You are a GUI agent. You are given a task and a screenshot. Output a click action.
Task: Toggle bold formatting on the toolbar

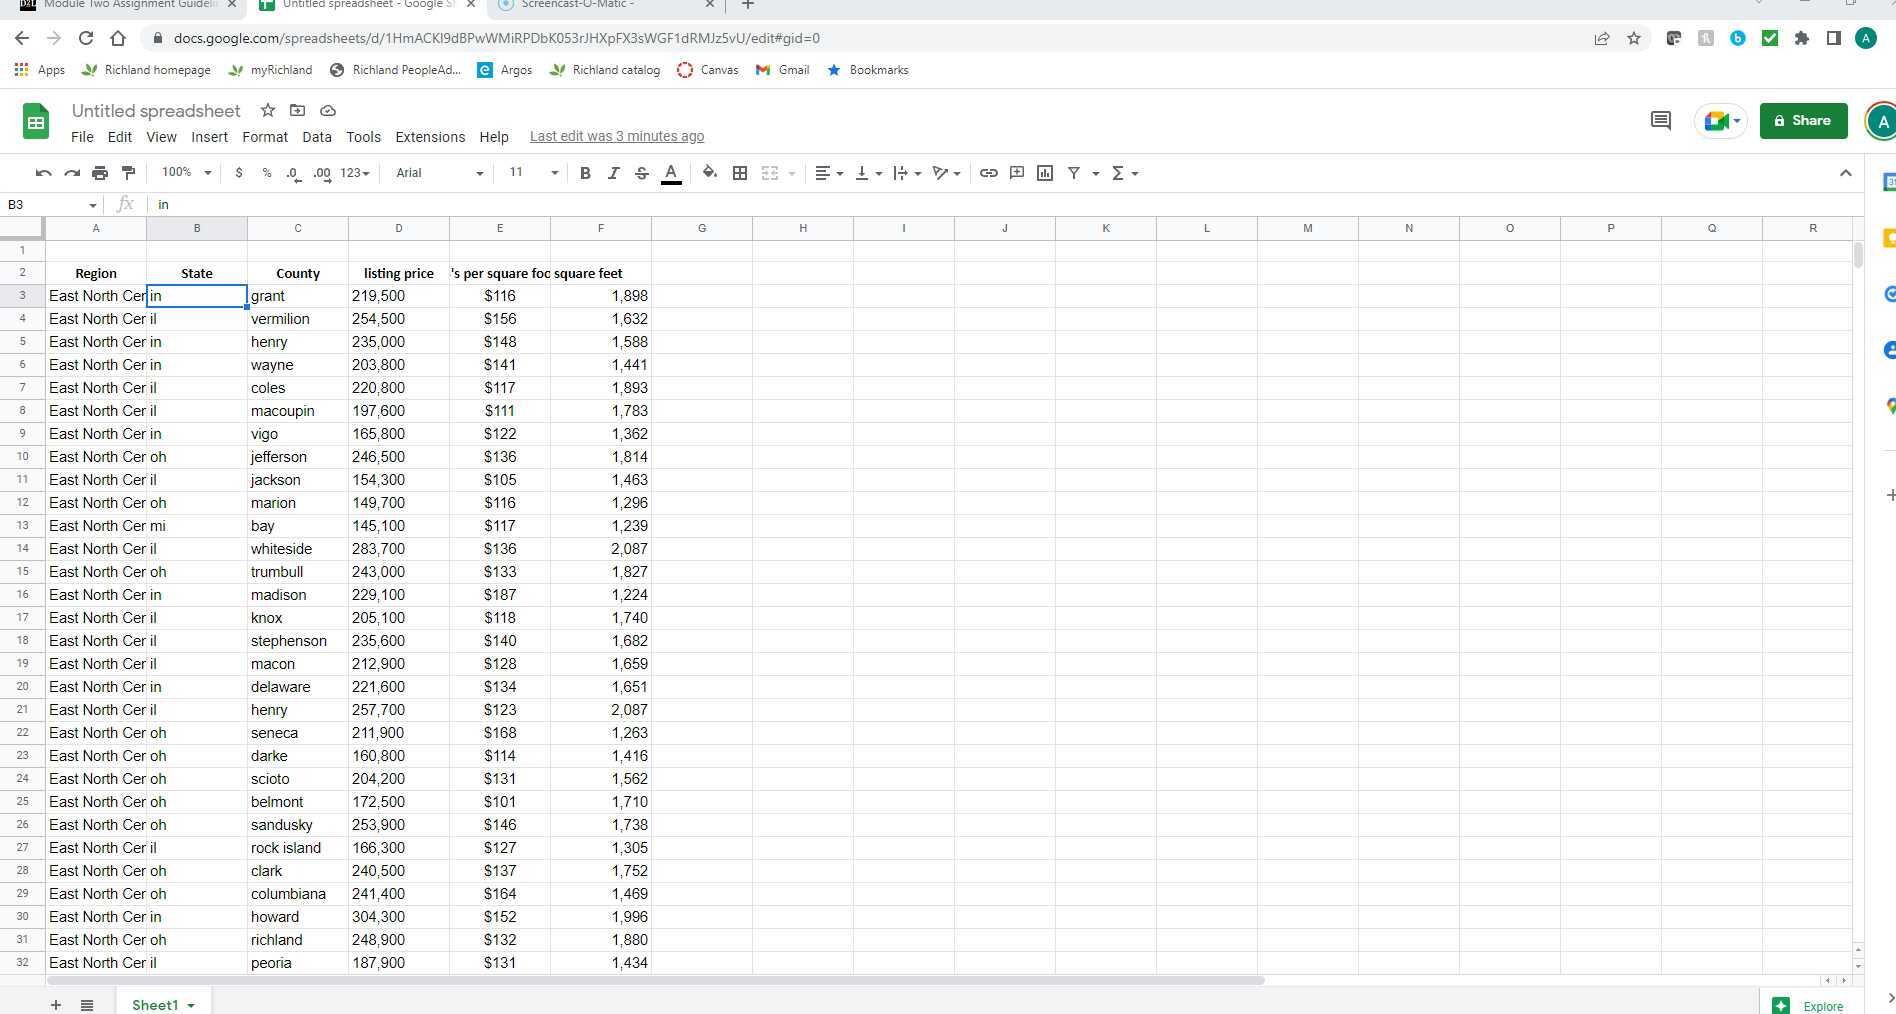coord(585,172)
